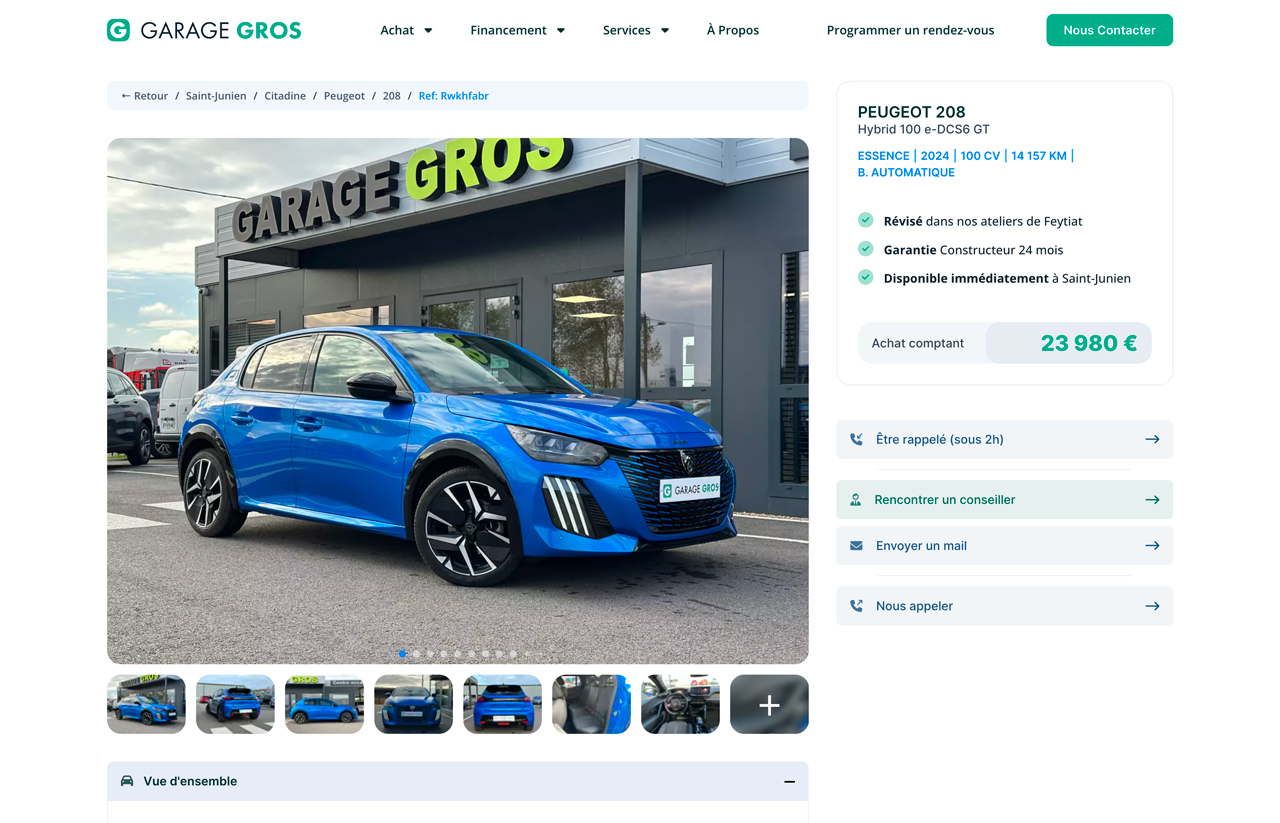Select the first carousel dot indicator
This screenshot has width=1280, height=823.
pyautogui.click(x=403, y=654)
